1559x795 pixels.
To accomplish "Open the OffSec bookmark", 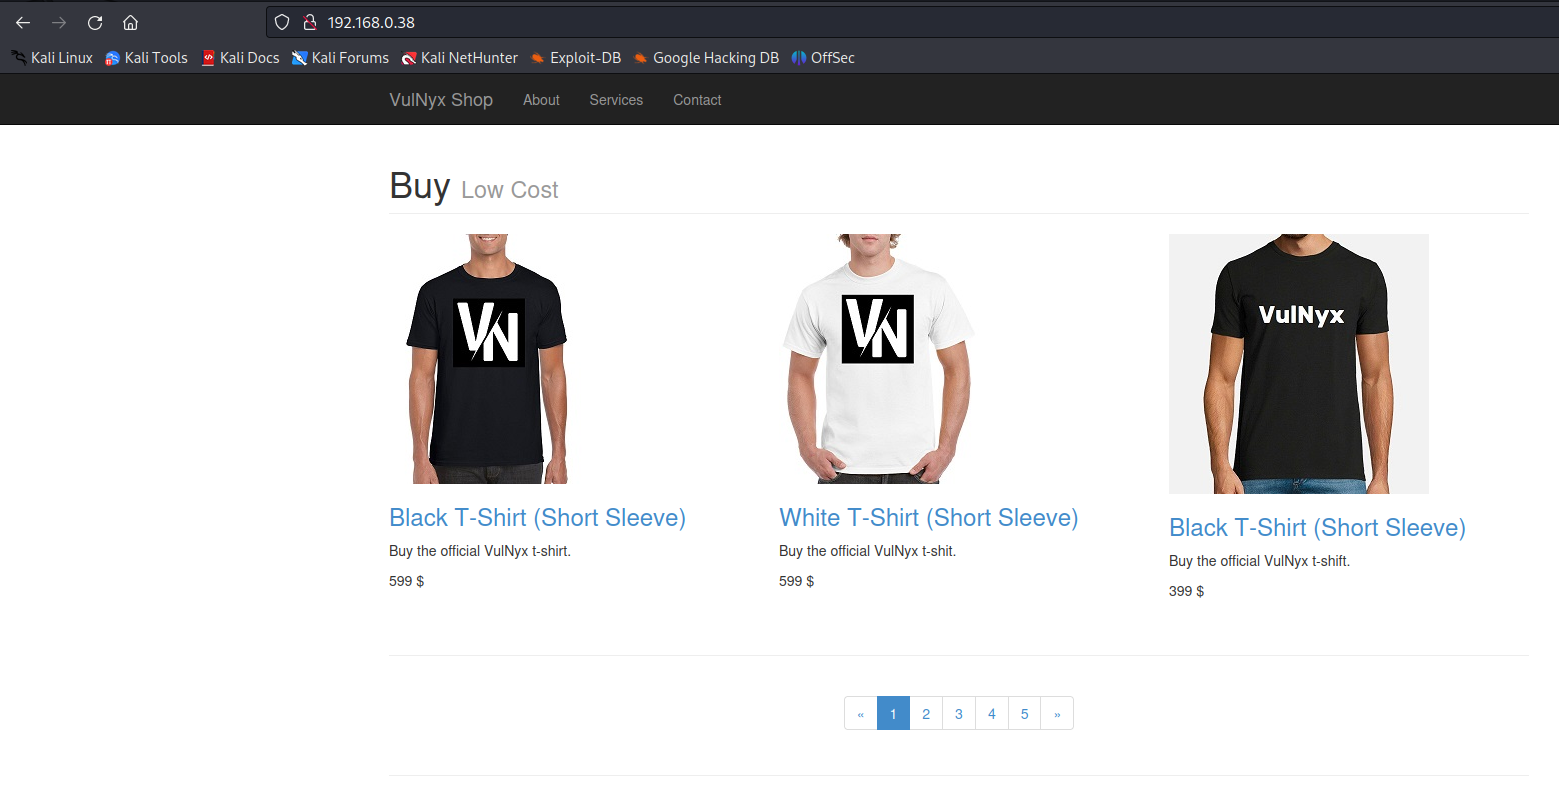I will (823, 58).
